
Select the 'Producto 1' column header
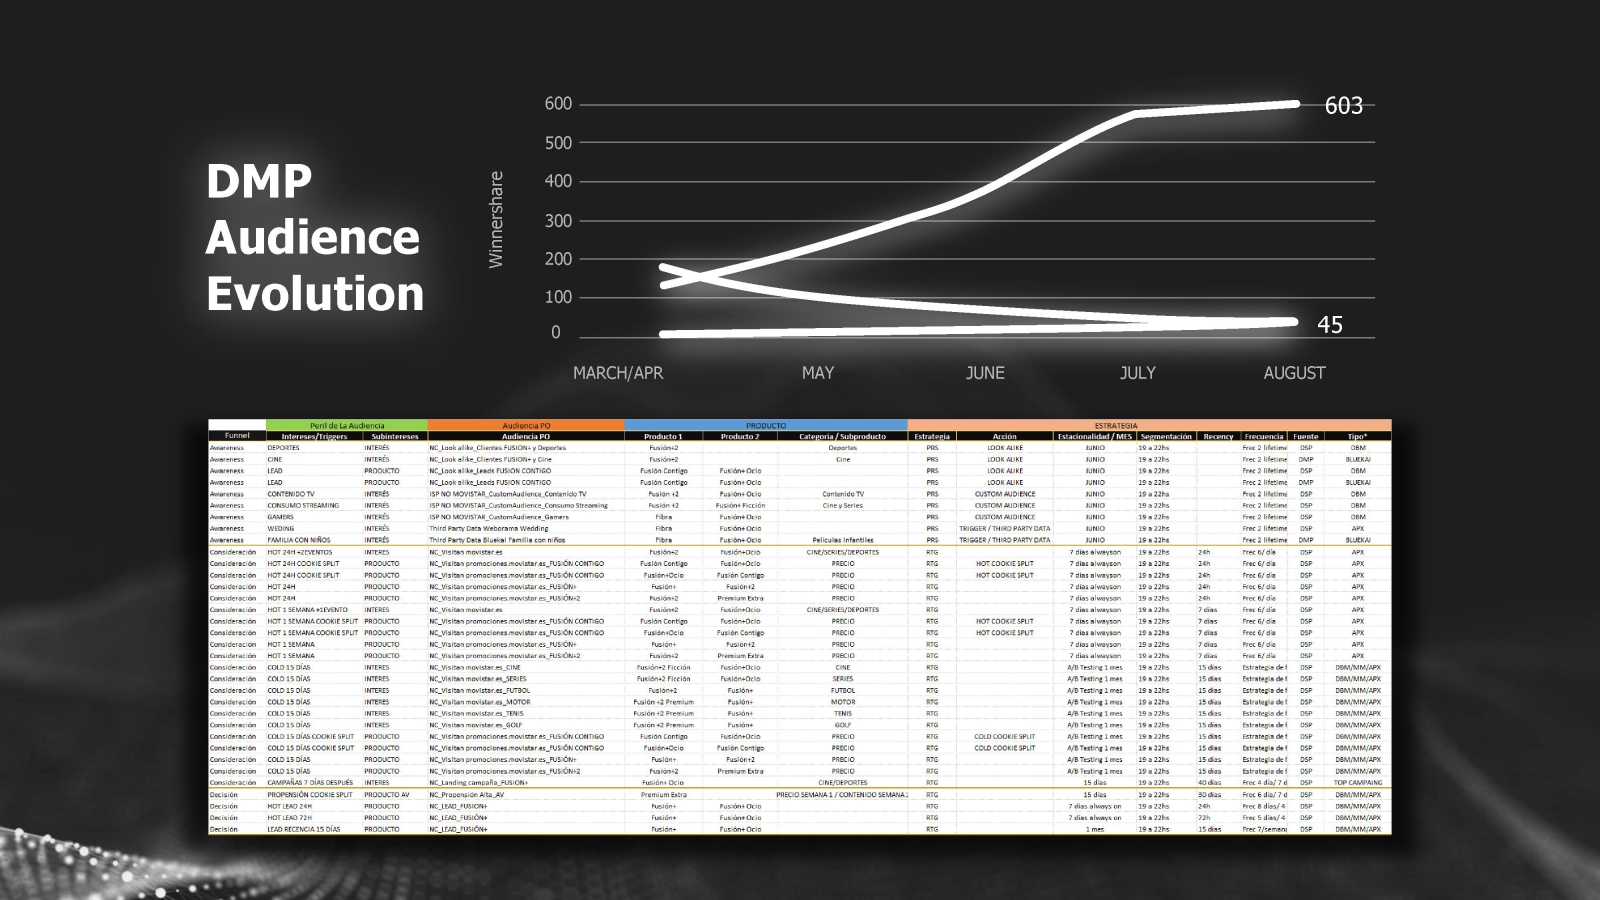click(663, 436)
